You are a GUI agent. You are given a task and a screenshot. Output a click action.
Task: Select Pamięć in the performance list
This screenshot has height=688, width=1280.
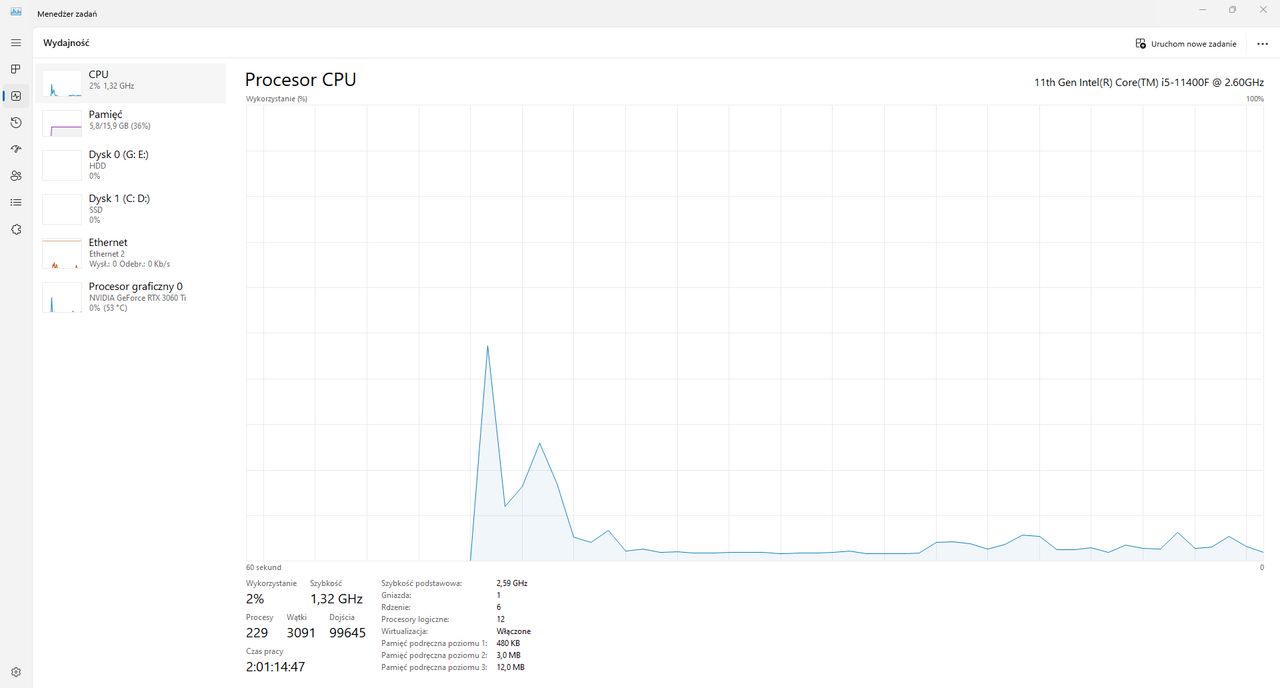130,125
